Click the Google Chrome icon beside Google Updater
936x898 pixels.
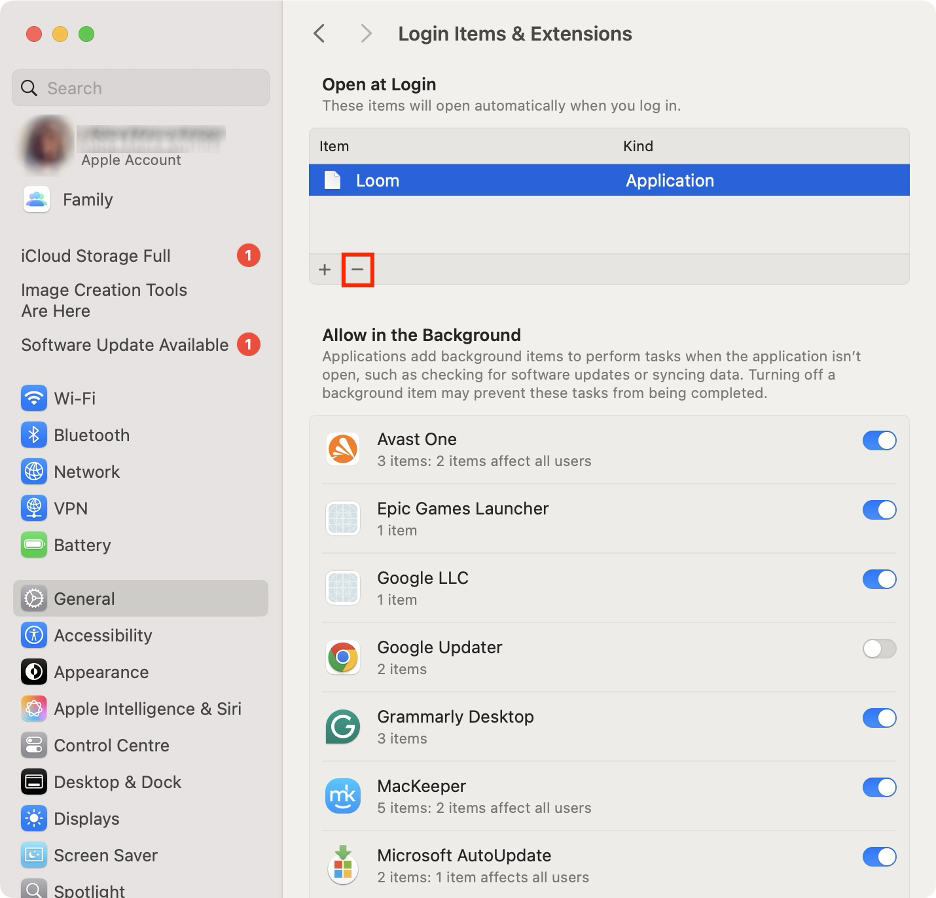point(343,657)
